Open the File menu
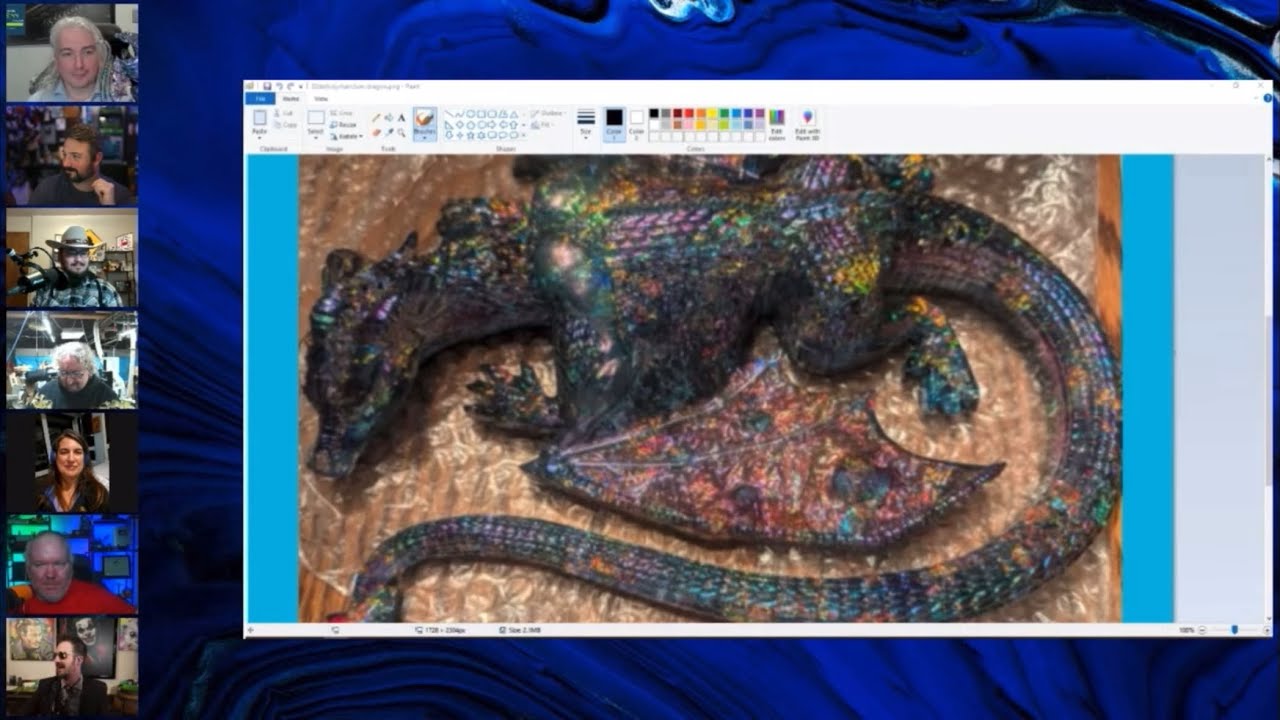This screenshot has height=720, width=1280. [x=260, y=99]
